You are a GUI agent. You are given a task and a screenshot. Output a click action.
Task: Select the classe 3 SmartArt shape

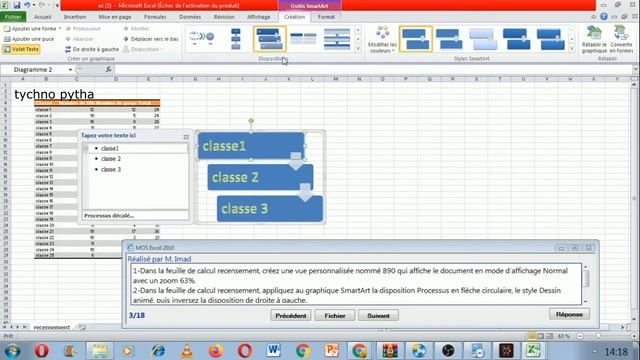[270, 209]
